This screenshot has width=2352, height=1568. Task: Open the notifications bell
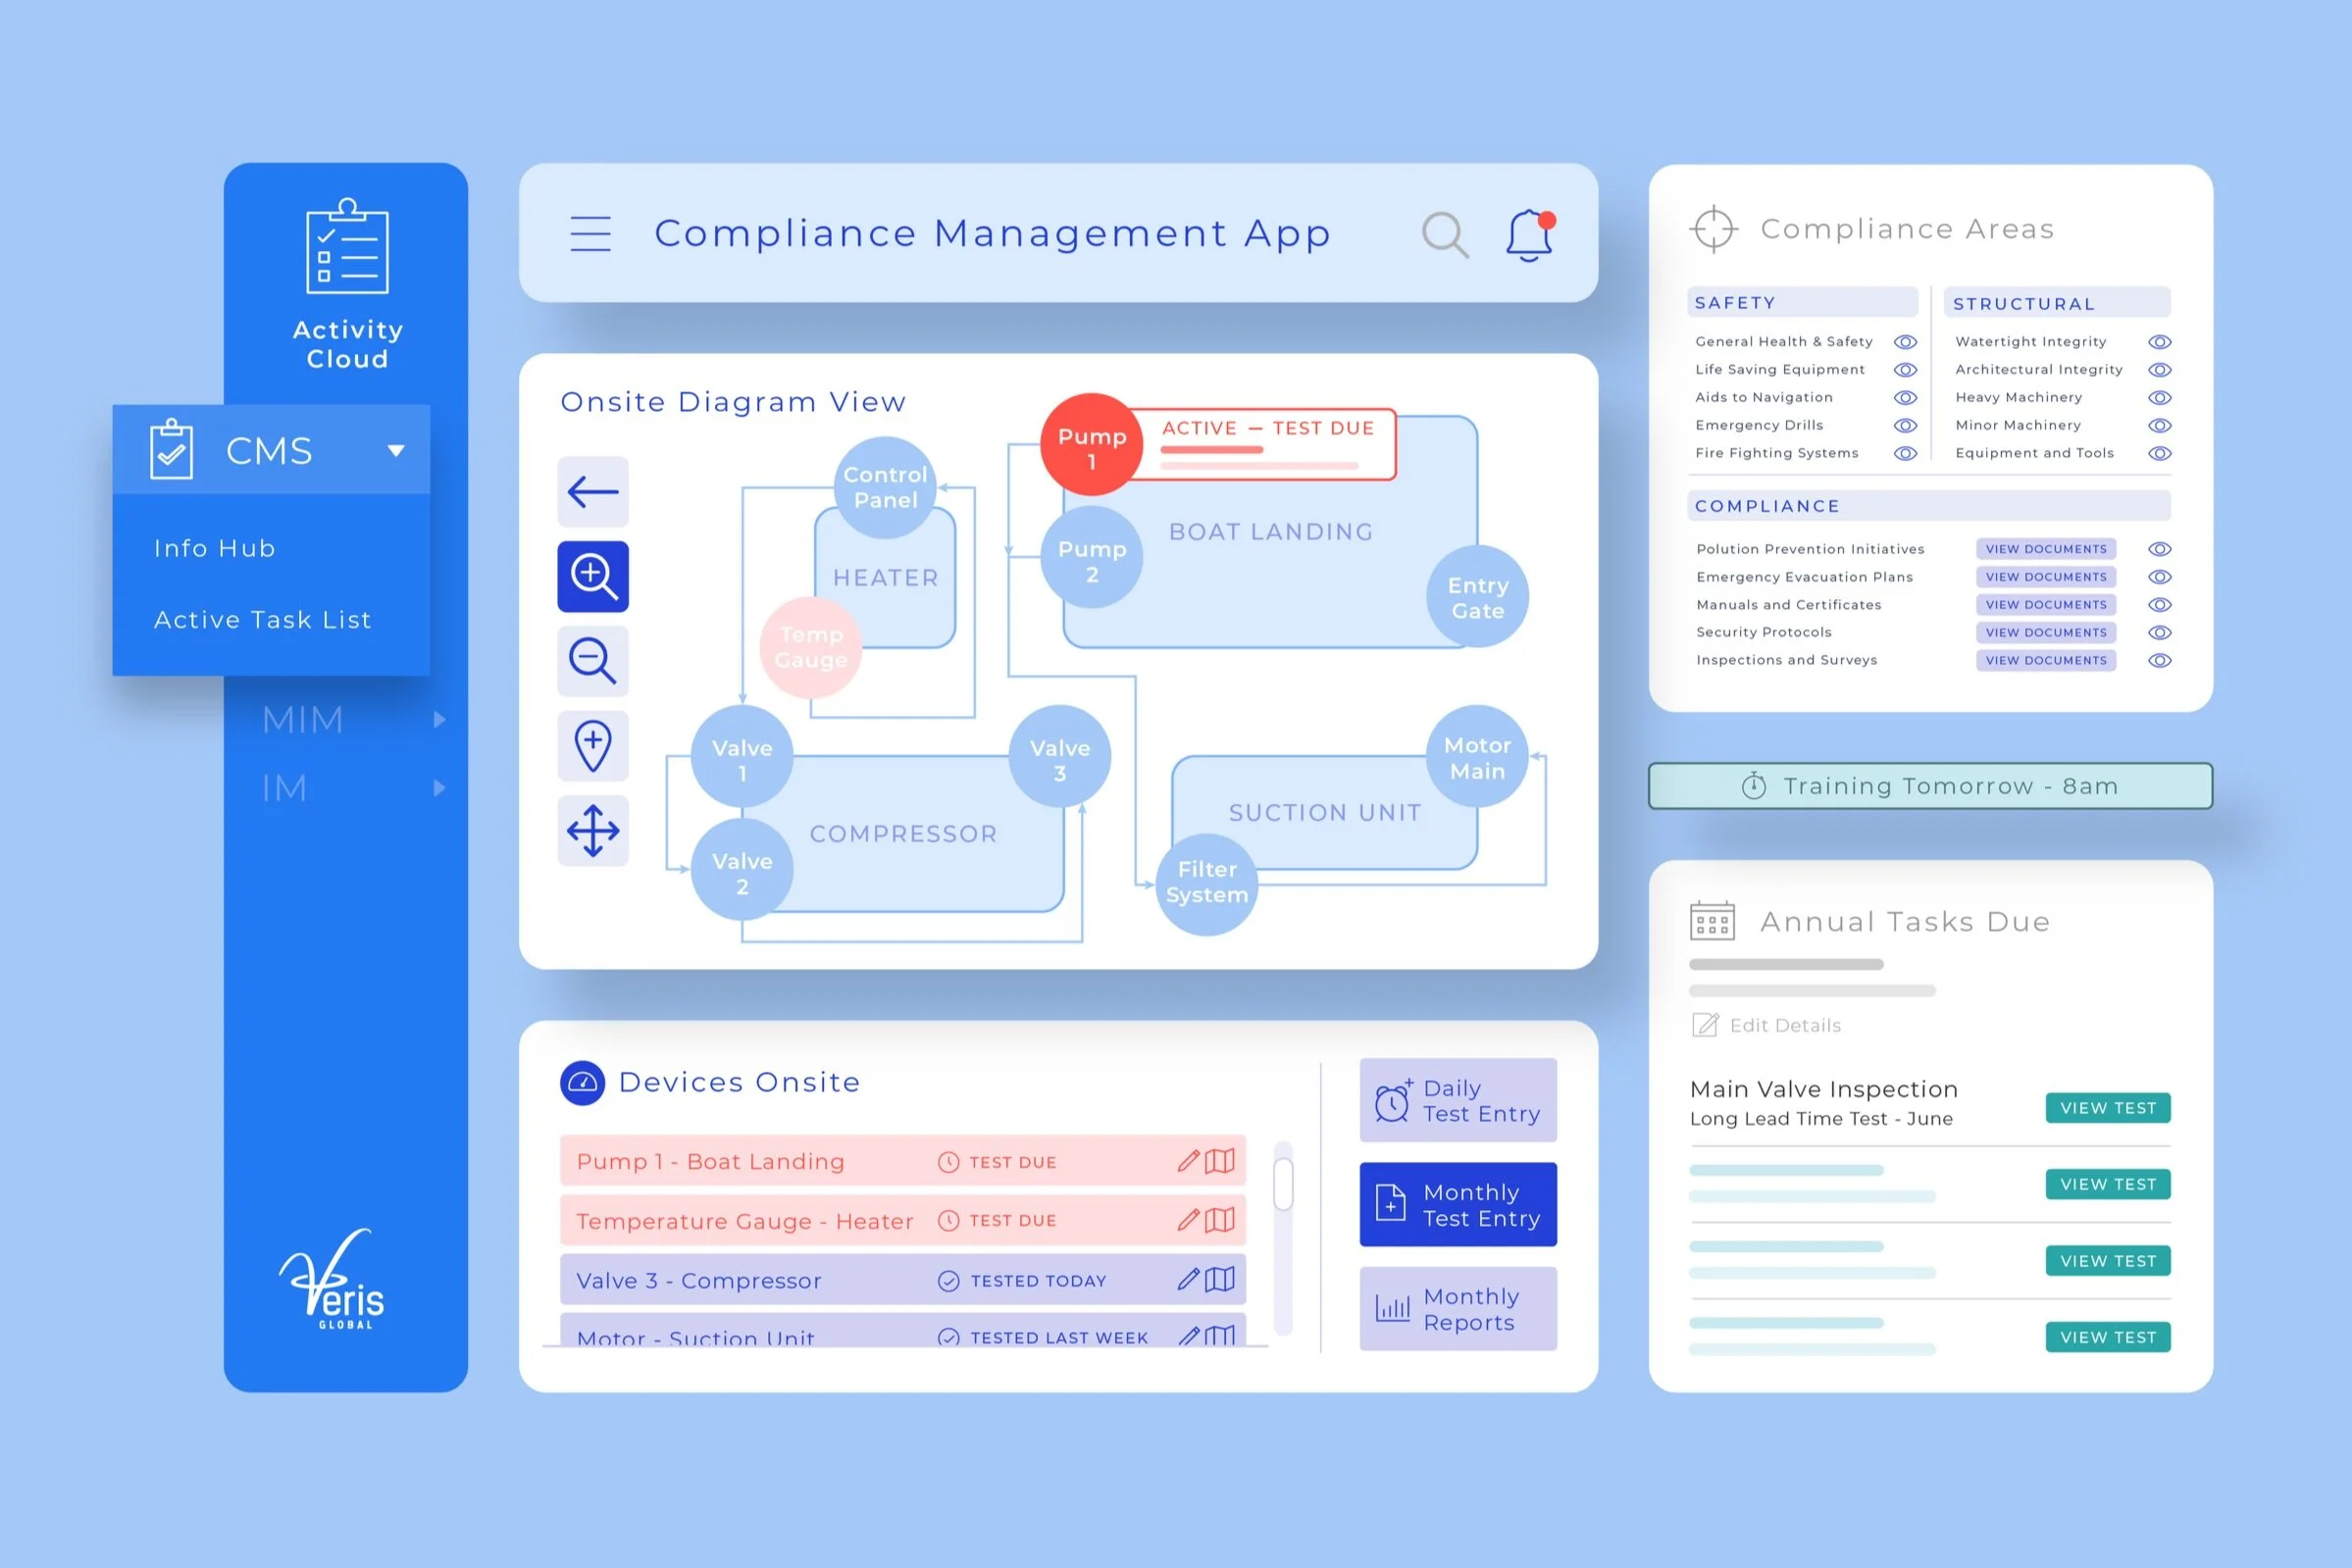click(1530, 235)
